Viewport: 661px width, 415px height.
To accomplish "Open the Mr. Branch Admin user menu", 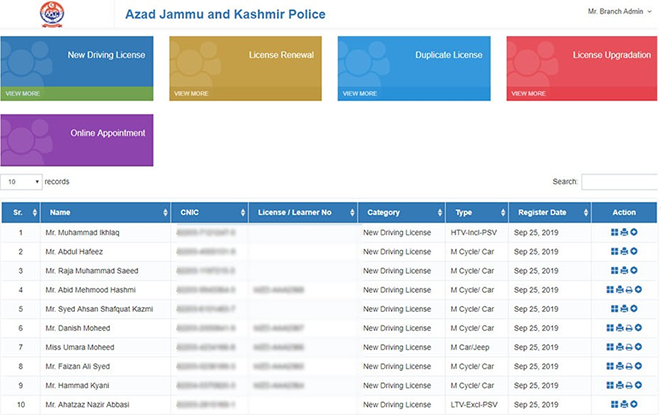I will (x=619, y=11).
